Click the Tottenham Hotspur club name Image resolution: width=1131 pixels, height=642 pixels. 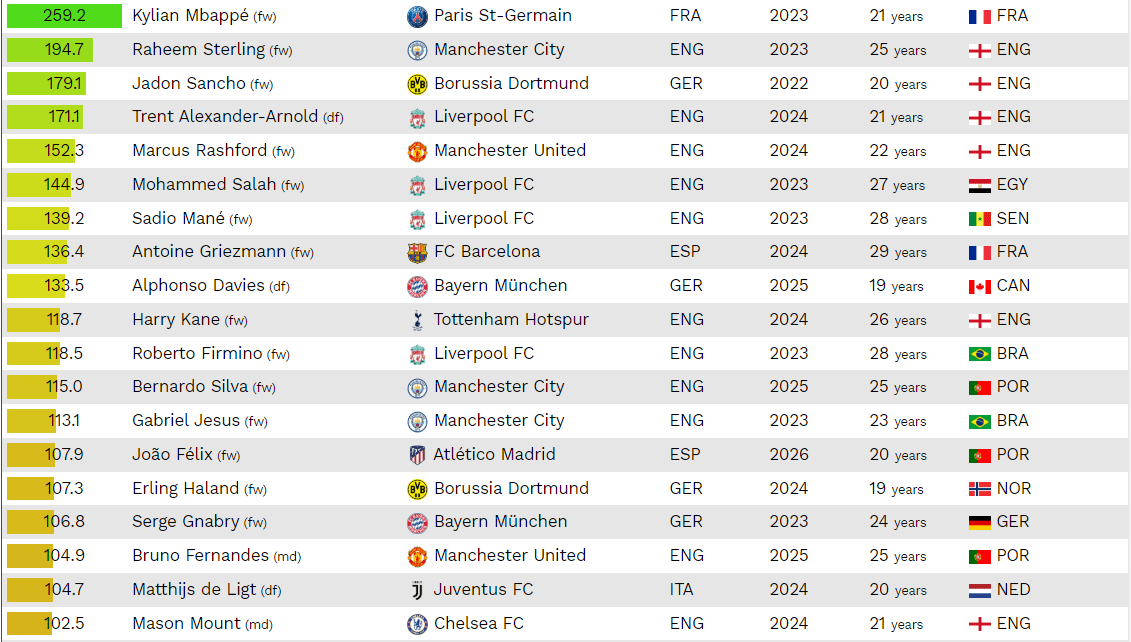pyautogui.click(x=511, y=320)
